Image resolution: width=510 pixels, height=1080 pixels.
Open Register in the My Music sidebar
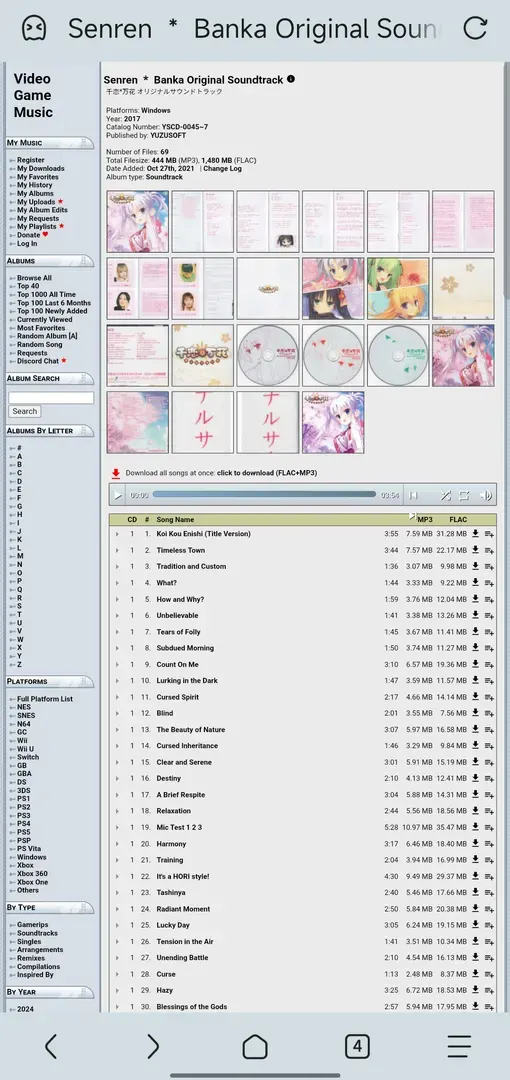tap(31, 160)
